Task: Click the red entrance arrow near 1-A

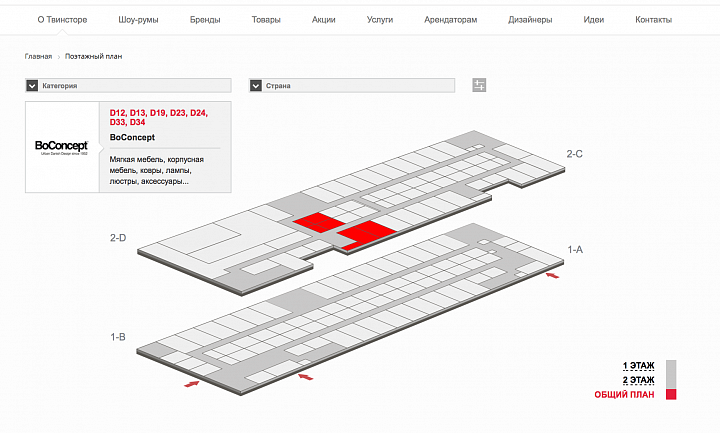Action: 551,278
